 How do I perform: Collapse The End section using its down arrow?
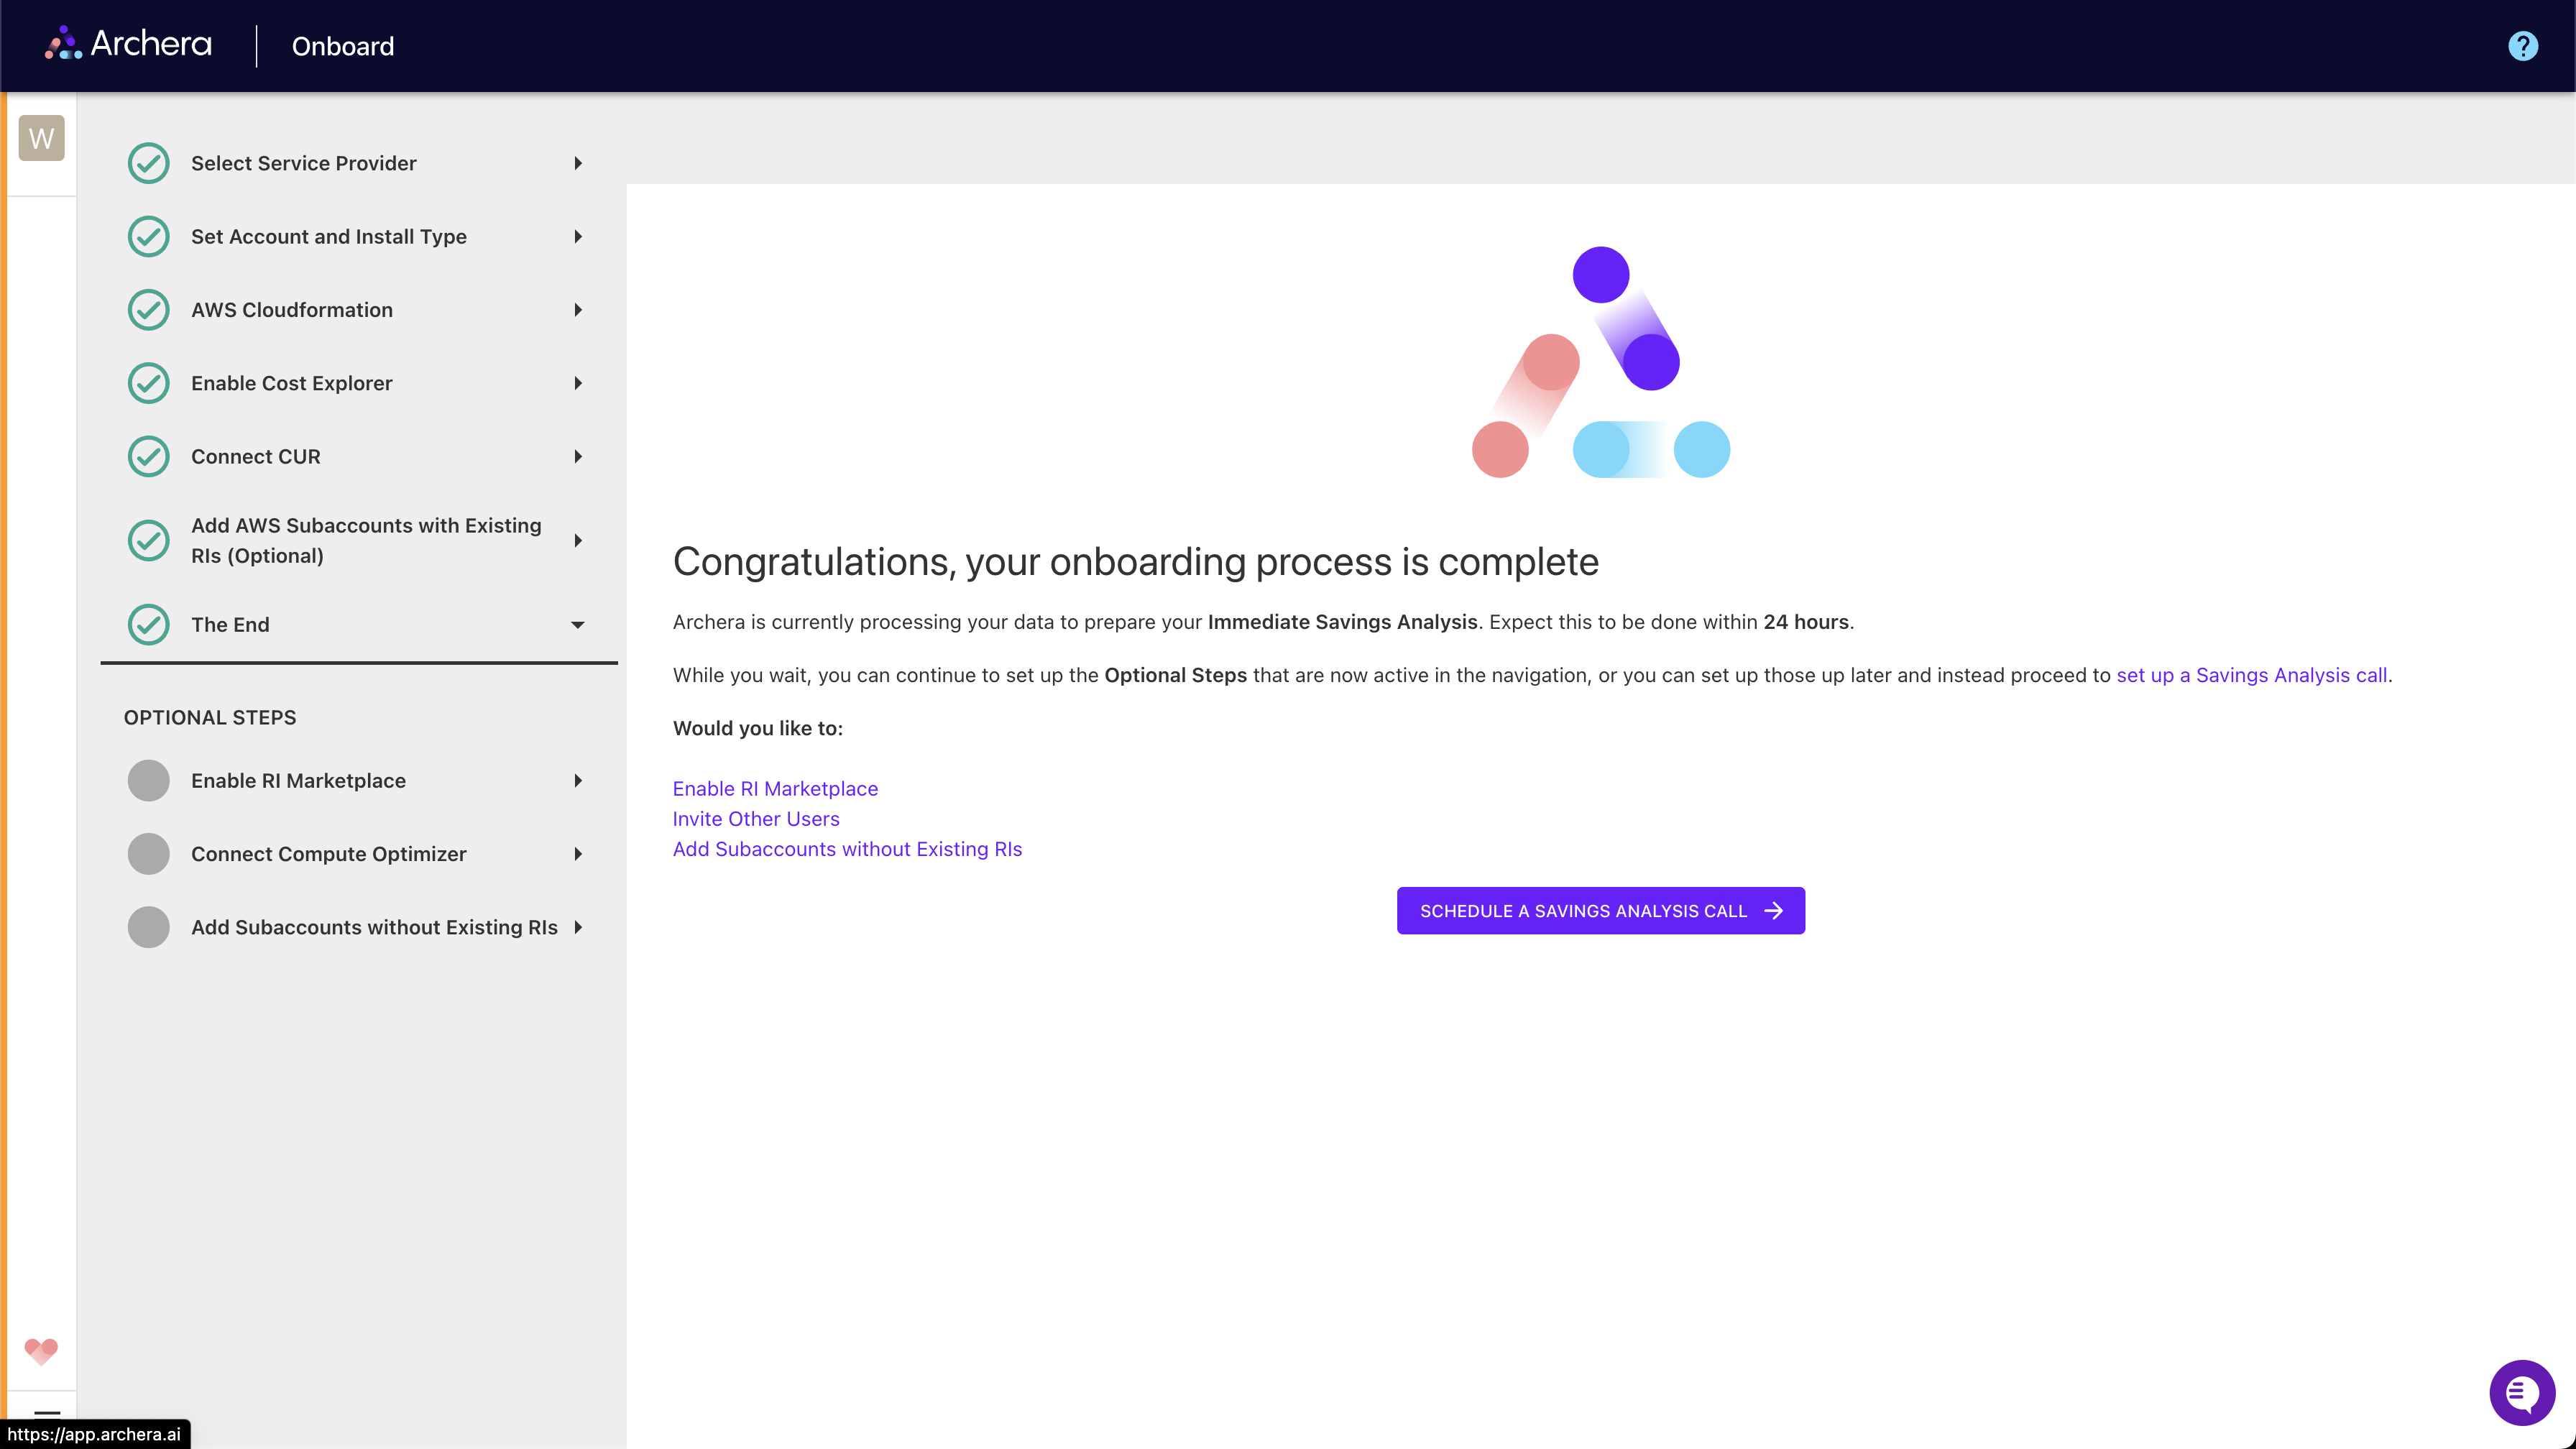point(578,625)
